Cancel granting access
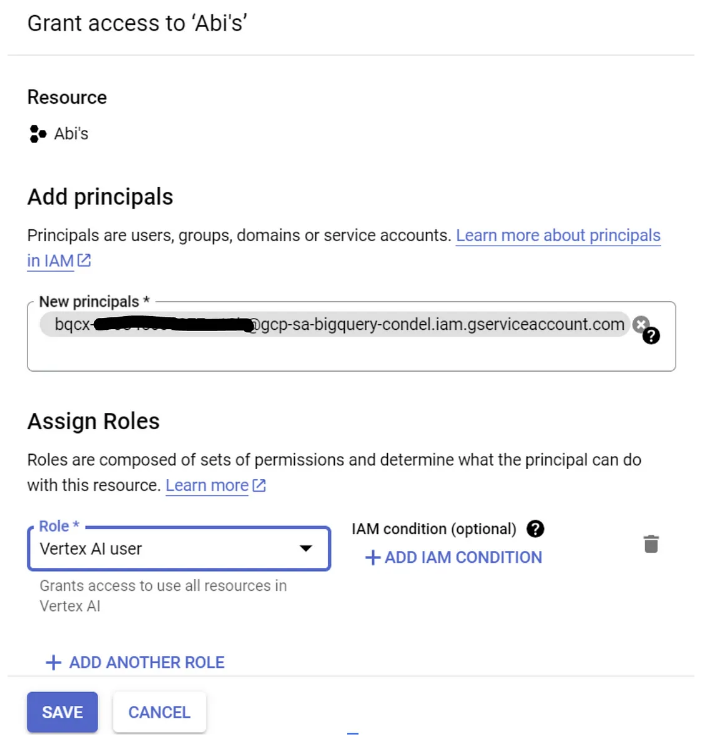Viewport: 716px width, 738px height. pyautogui.click(x=159, y=712)
